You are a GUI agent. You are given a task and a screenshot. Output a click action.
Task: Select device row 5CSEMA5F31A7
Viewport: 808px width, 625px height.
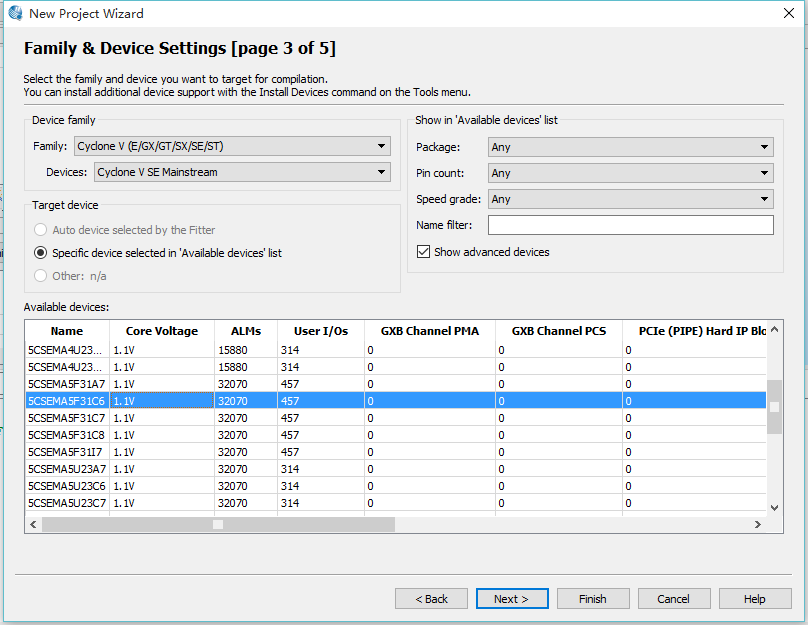(x=396, y=384)
